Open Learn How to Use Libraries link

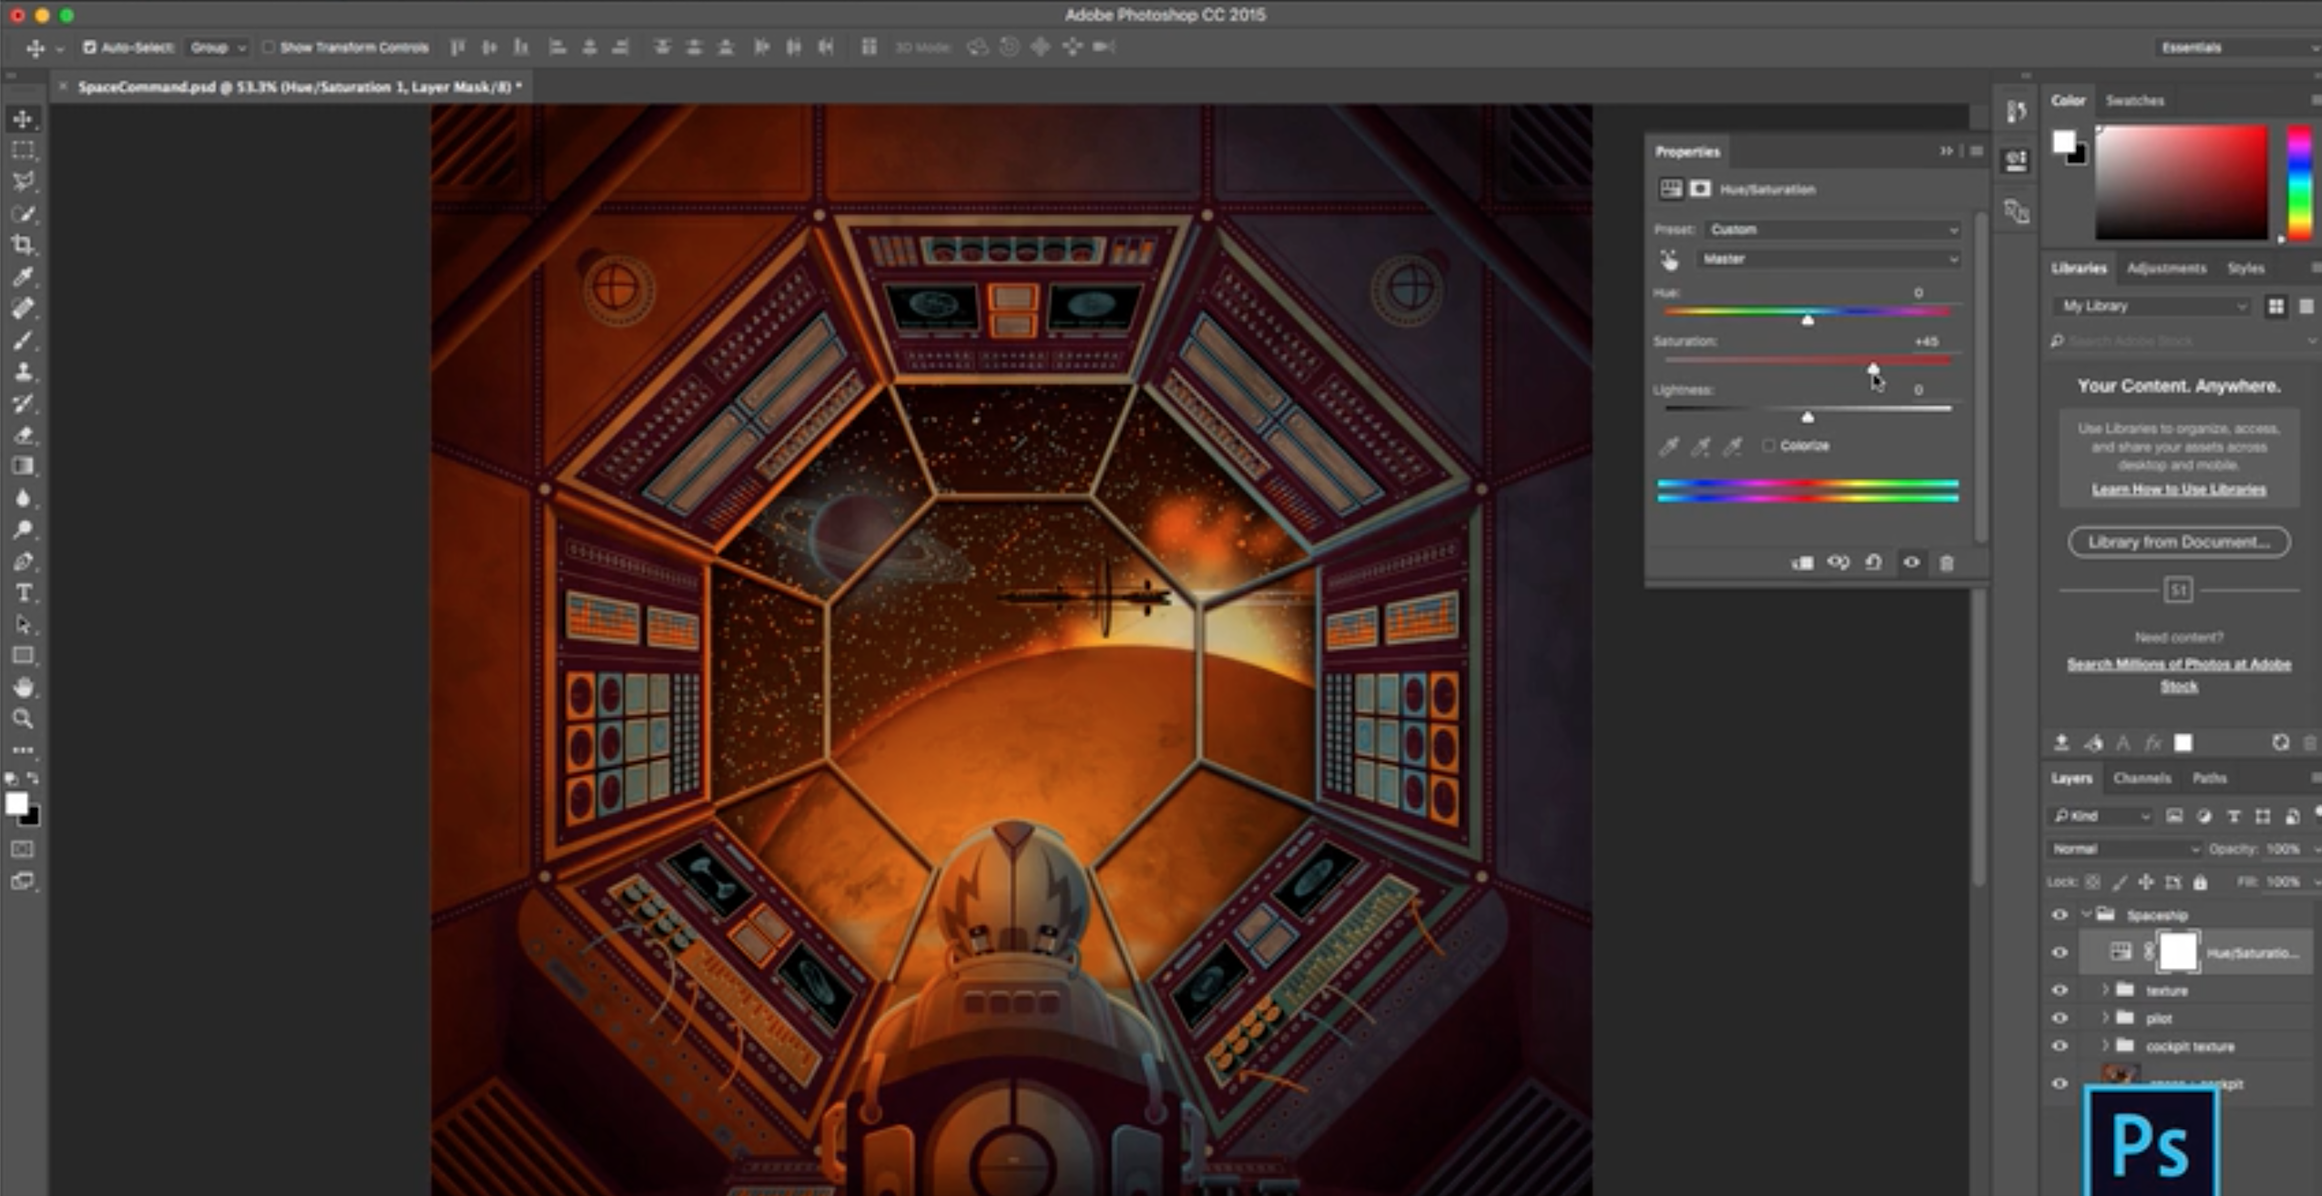point(2178,489)
